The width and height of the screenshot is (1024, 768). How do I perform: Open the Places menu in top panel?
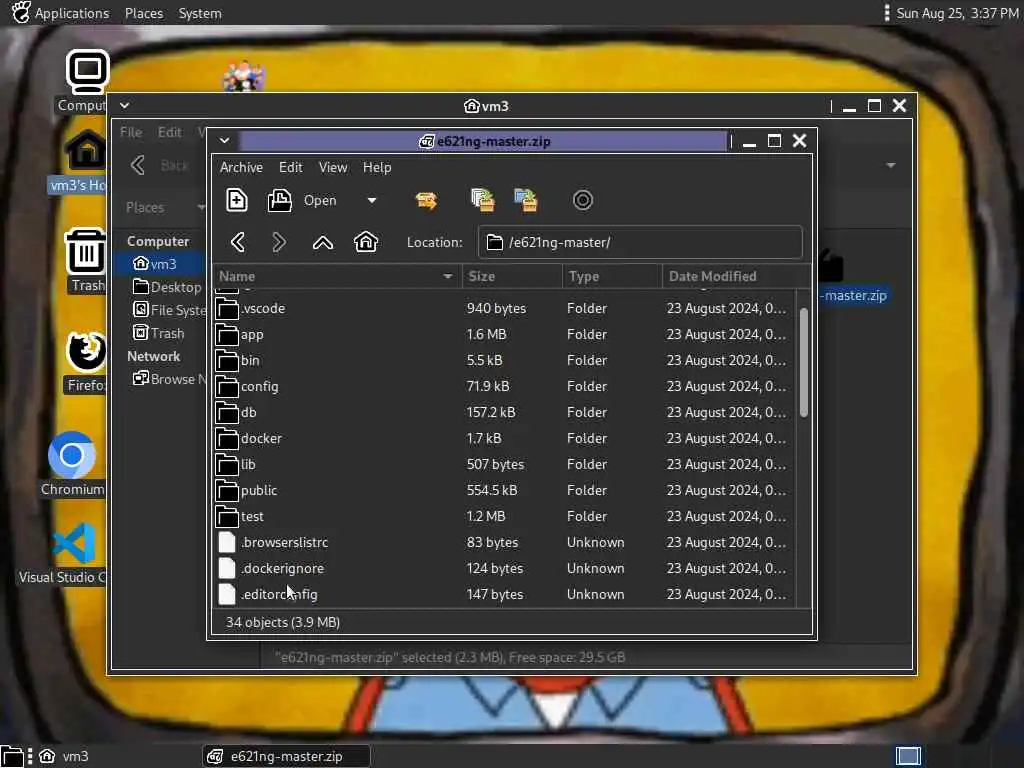click(144, 13)
